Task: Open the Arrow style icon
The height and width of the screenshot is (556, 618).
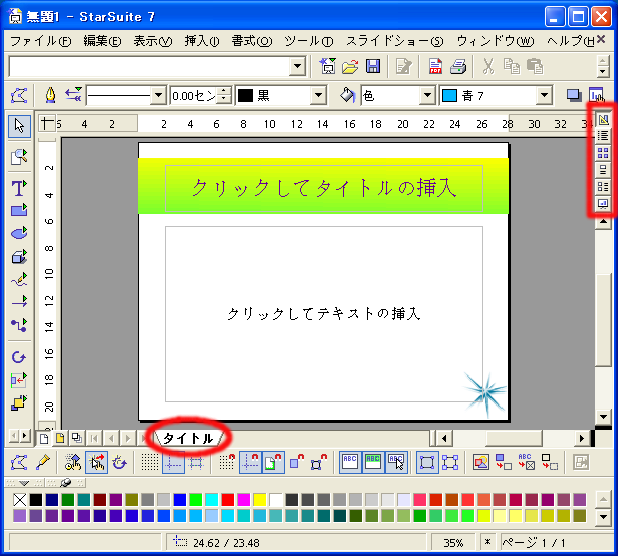Action: coord(73,95)
